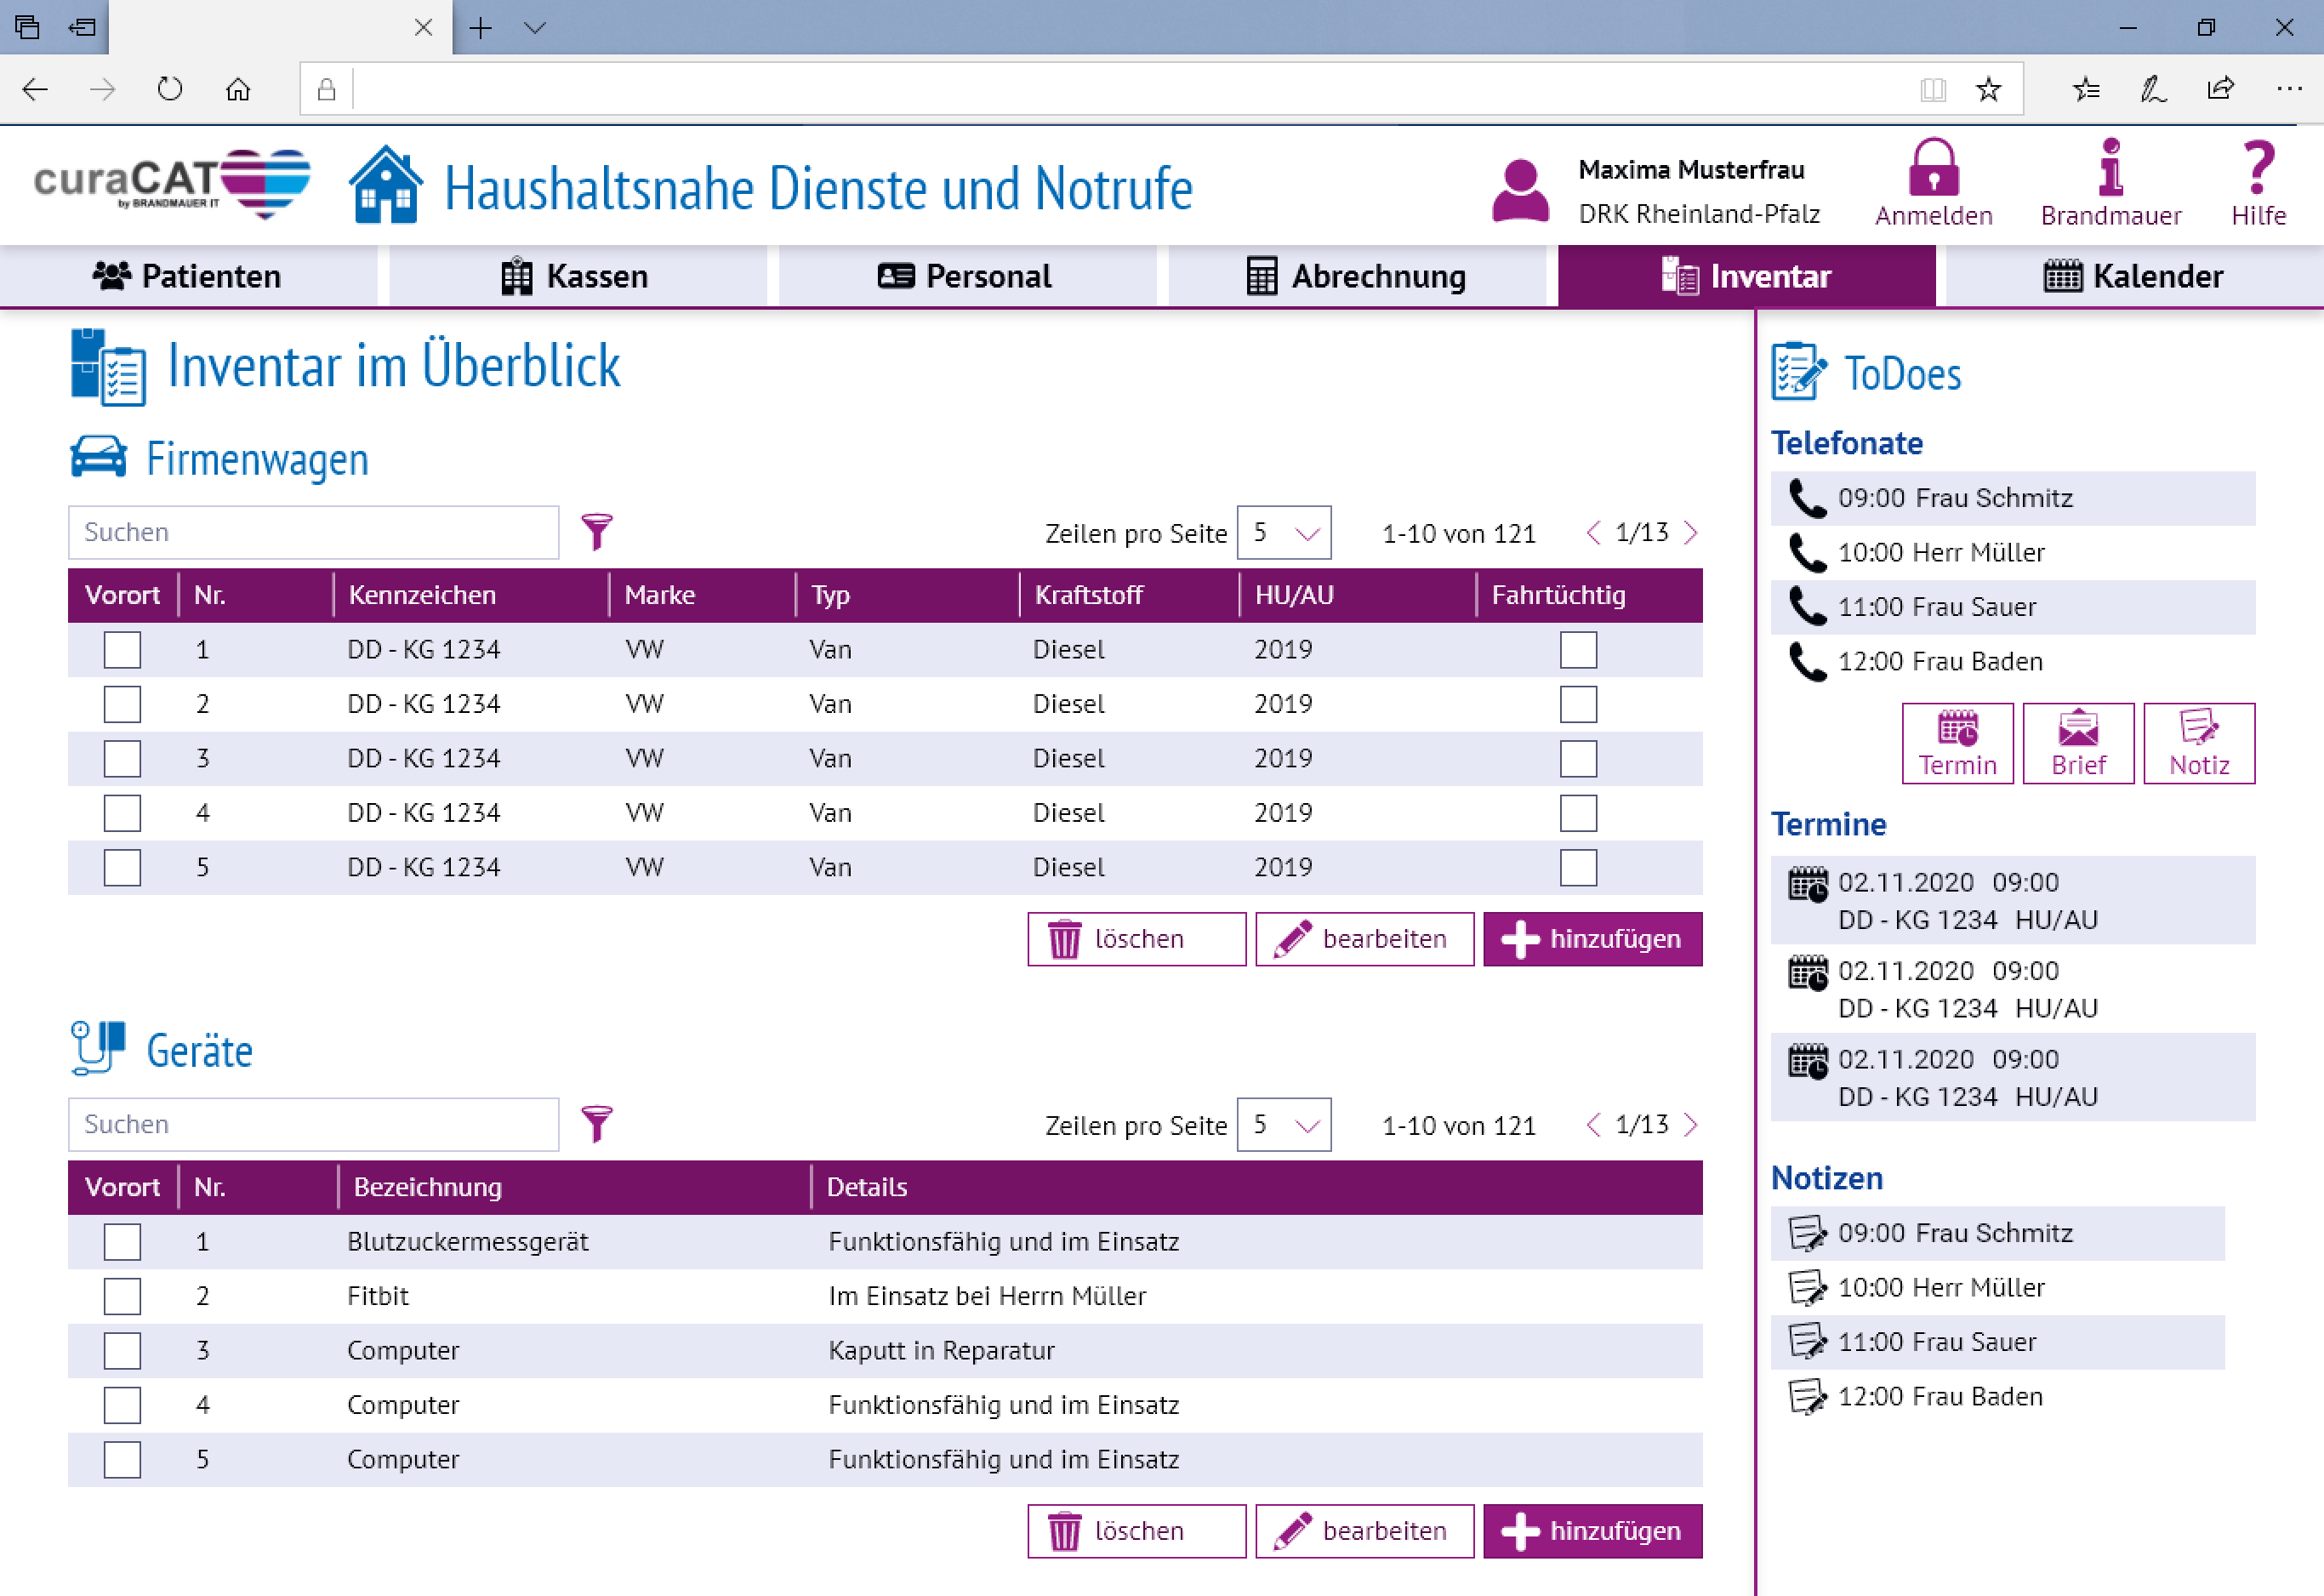This screenshot has height=1596, width=2324.
Task: Click the Firmenwagen car icon
Action: pyautogui.click(x=98, y=457)
